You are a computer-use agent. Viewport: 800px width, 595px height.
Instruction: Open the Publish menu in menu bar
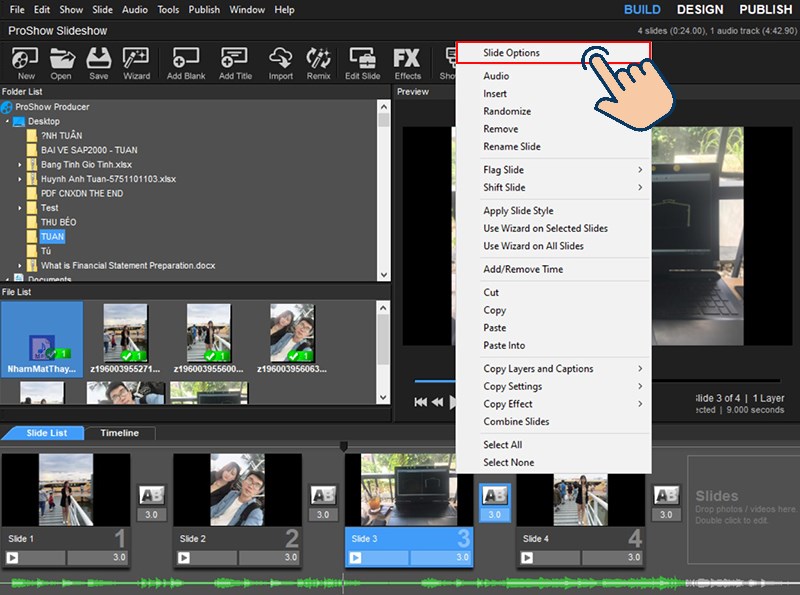pos(204,10)
